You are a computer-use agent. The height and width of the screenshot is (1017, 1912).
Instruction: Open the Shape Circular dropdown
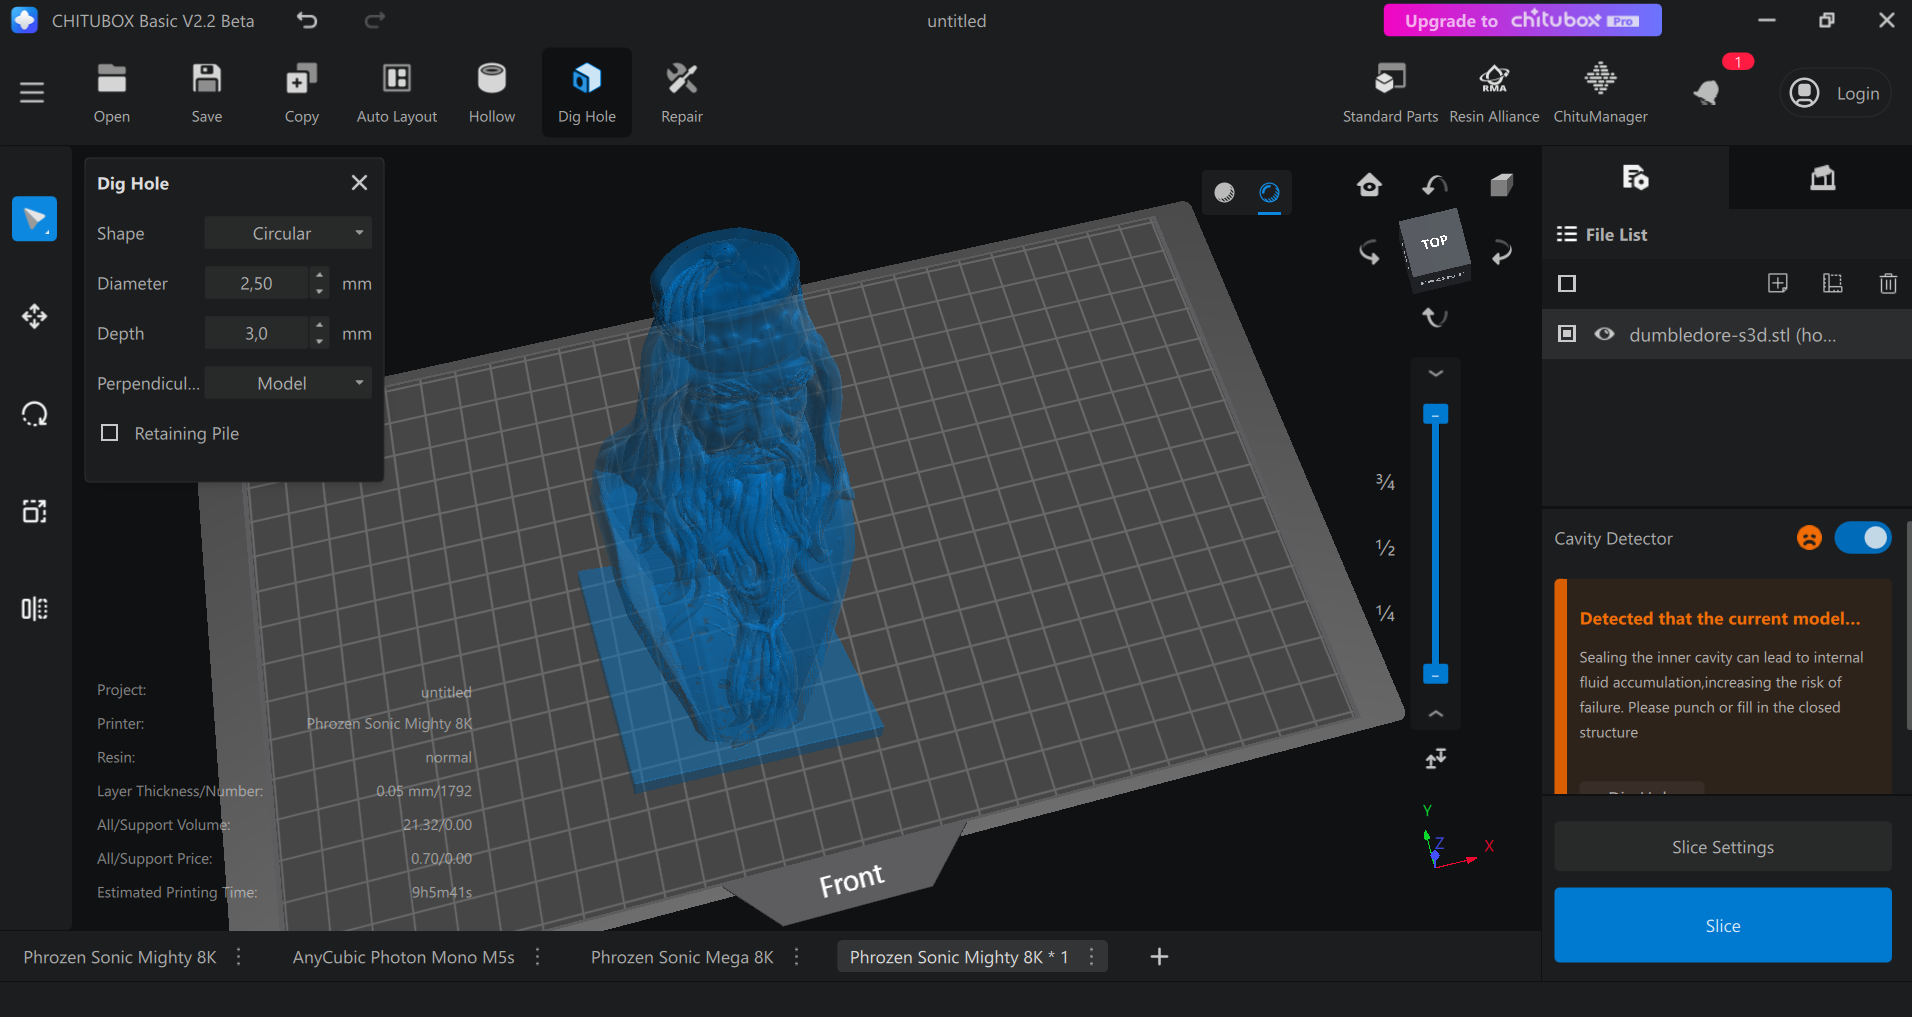click(288, 233)
